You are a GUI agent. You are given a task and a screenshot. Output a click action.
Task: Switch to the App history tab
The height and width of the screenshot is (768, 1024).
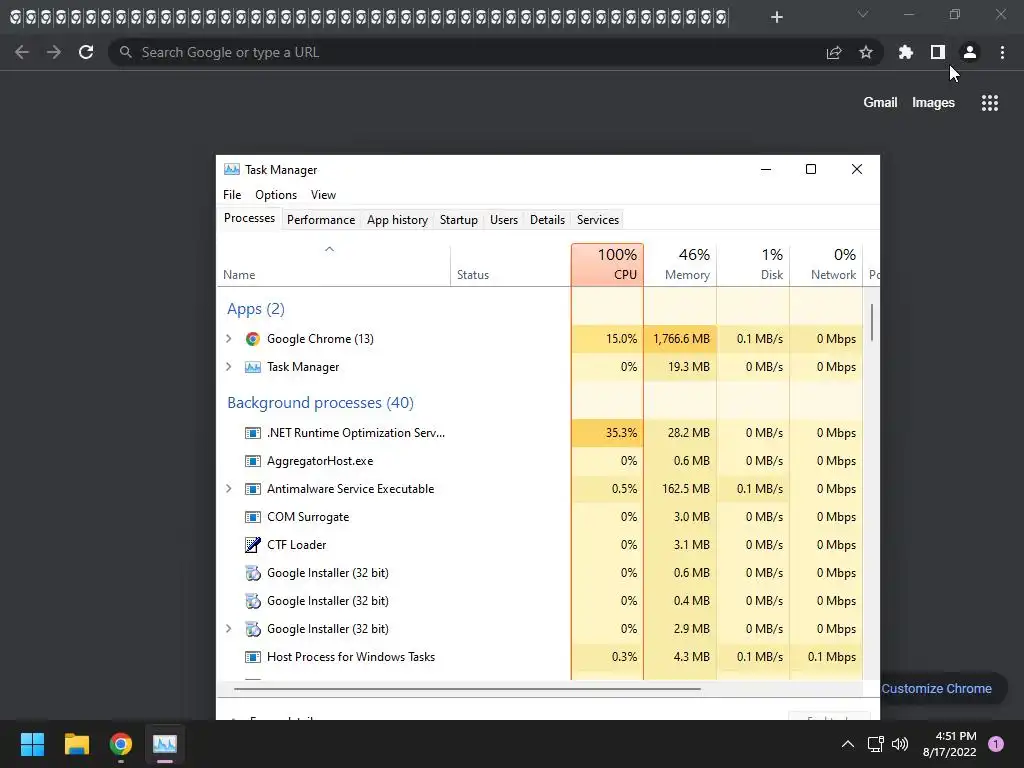(x=397, y=220)
